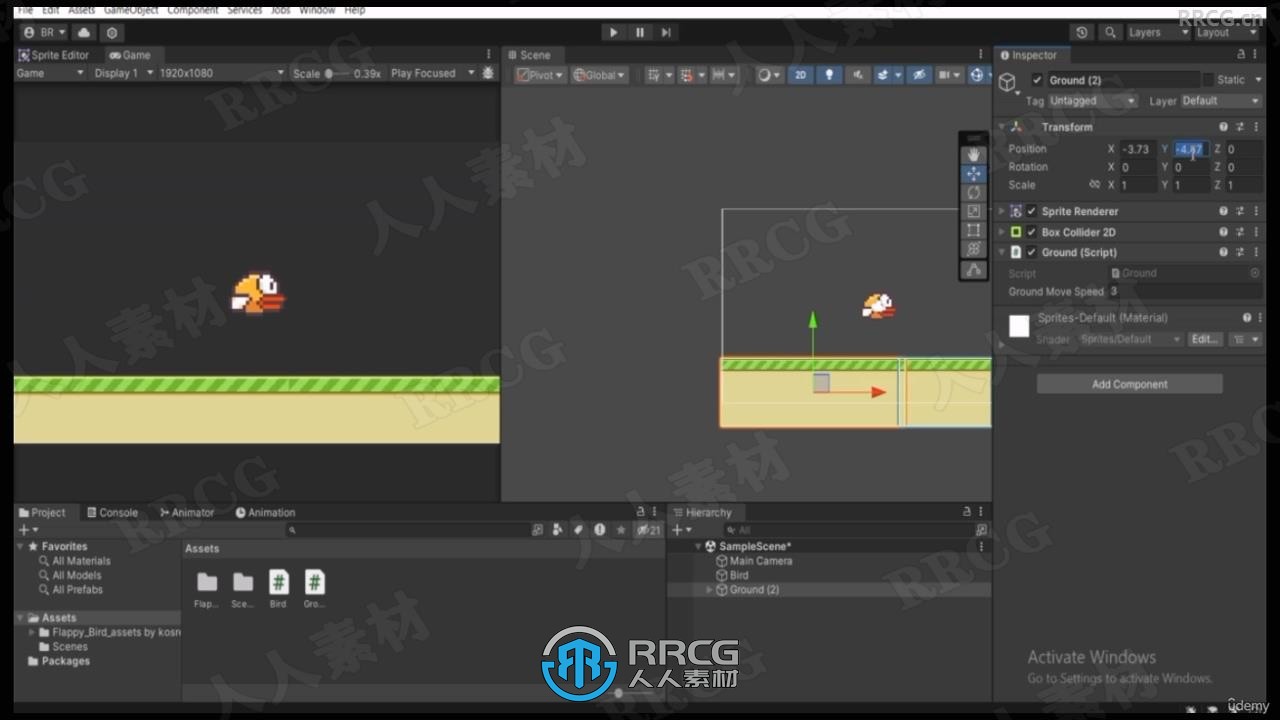Screen dimensions: 1280x720
Task: Click the bug icon in the Game view toolbar
Action: pos(488,73)
